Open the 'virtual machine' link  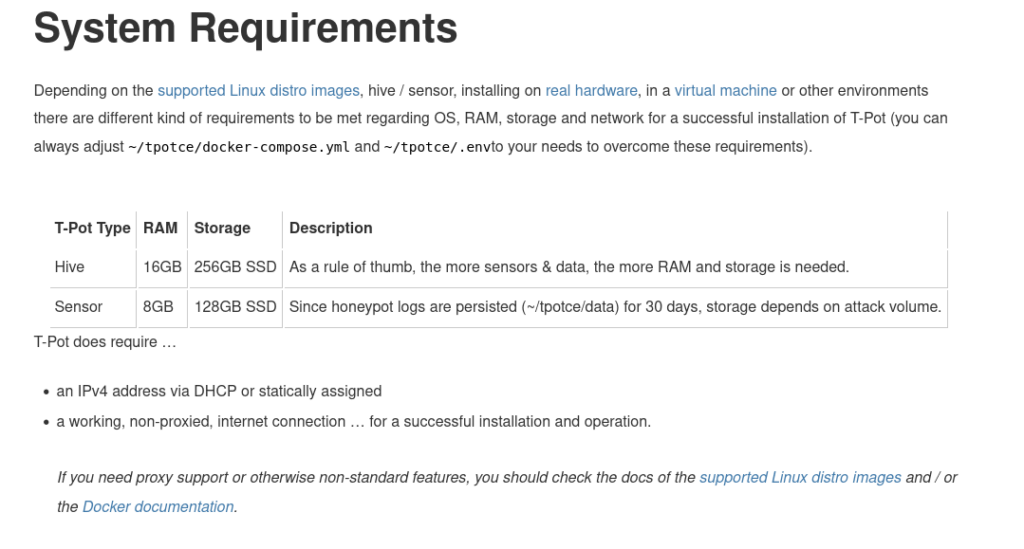[725, 90]
